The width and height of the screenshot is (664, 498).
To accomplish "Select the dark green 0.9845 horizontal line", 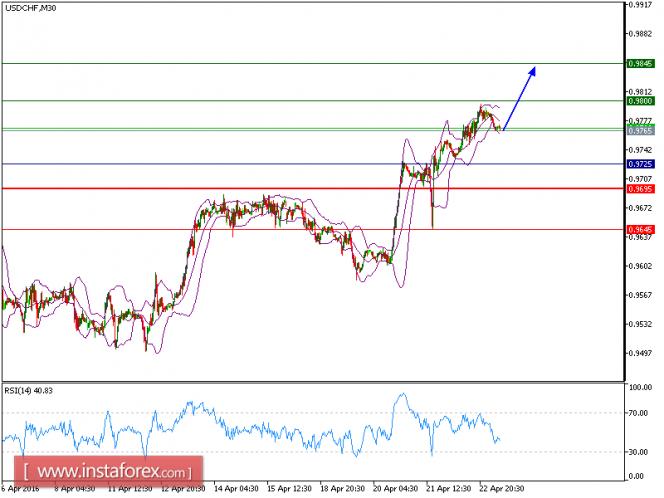I will coord(313,64).
